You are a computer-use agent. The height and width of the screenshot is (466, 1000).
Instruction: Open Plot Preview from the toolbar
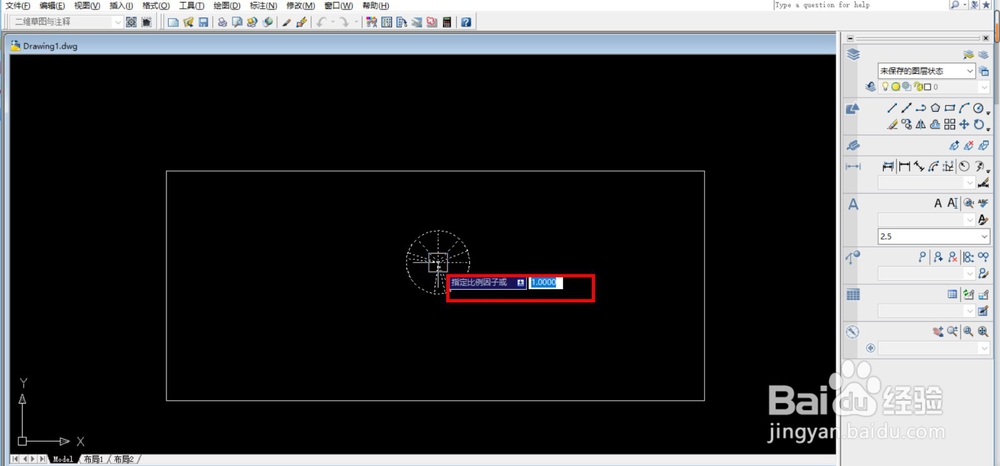coord(237,22)
